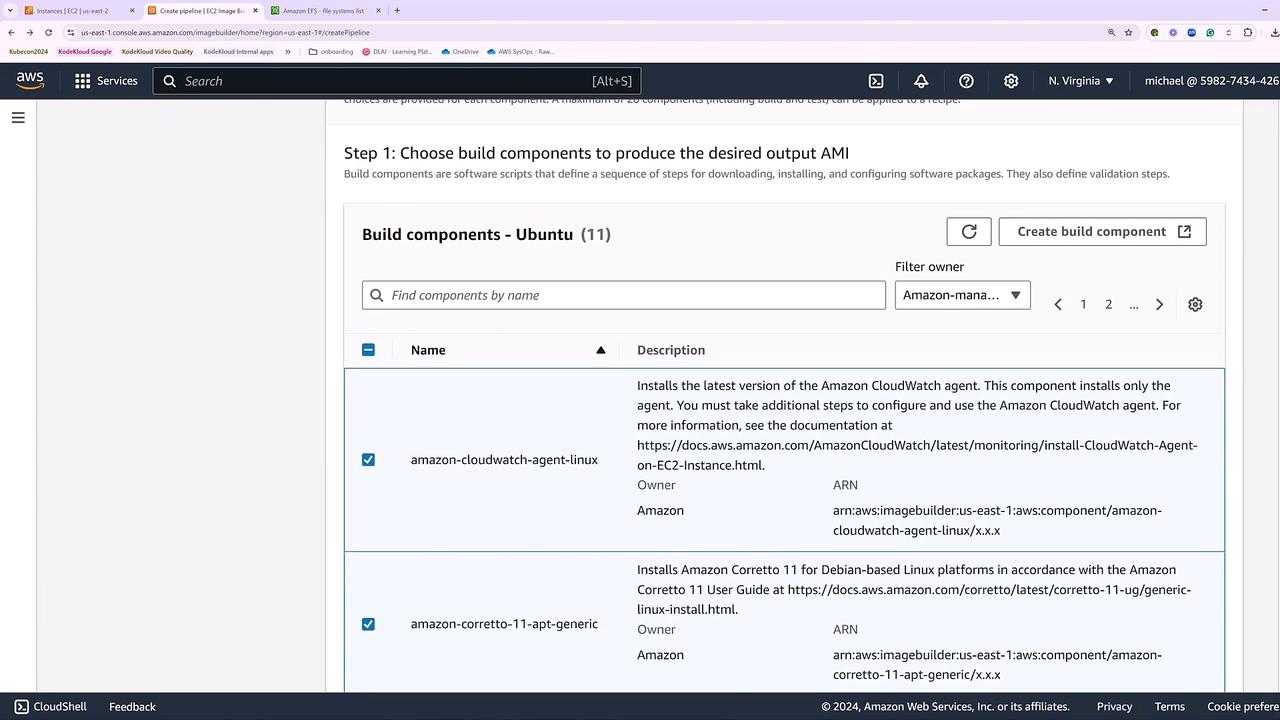
Task: Go to next page of components
Action: [1159, 304]
